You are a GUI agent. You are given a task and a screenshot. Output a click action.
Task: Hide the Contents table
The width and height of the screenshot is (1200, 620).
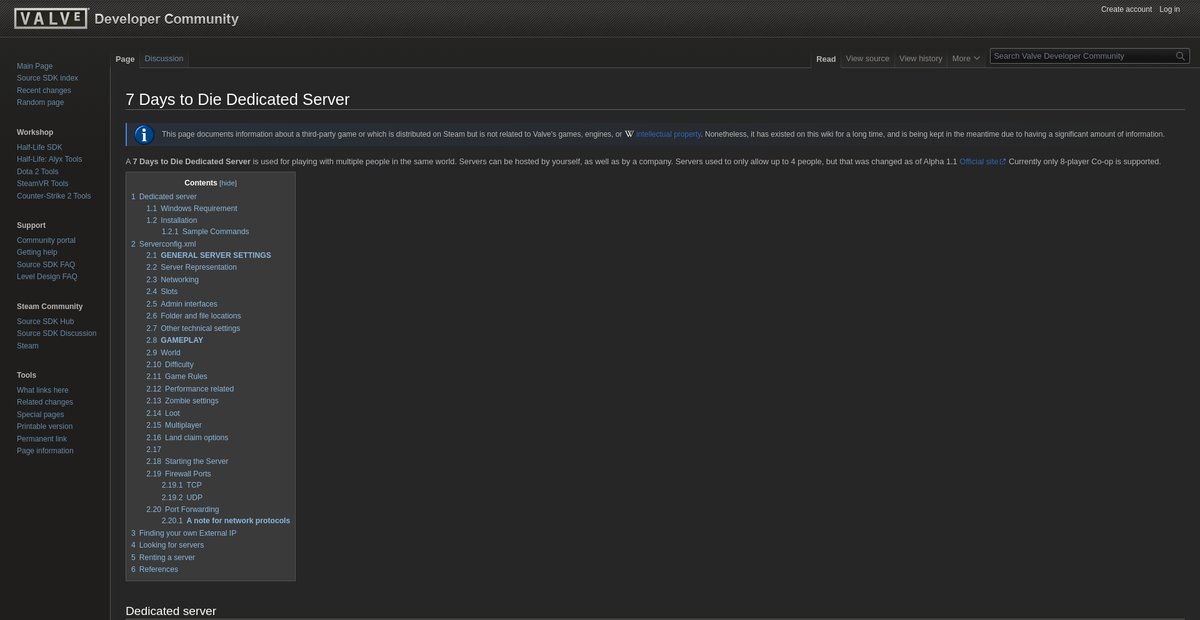point(228,183)
